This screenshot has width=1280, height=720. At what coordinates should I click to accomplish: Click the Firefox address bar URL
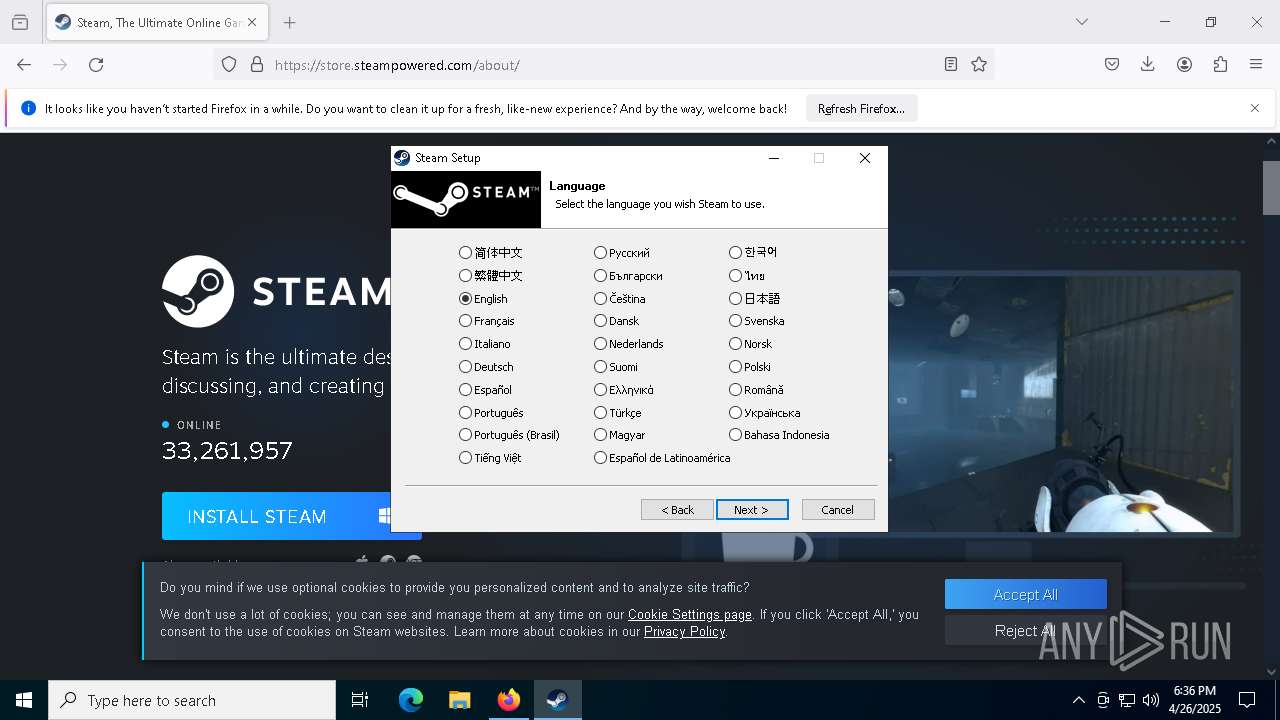(x=397, y=65)
